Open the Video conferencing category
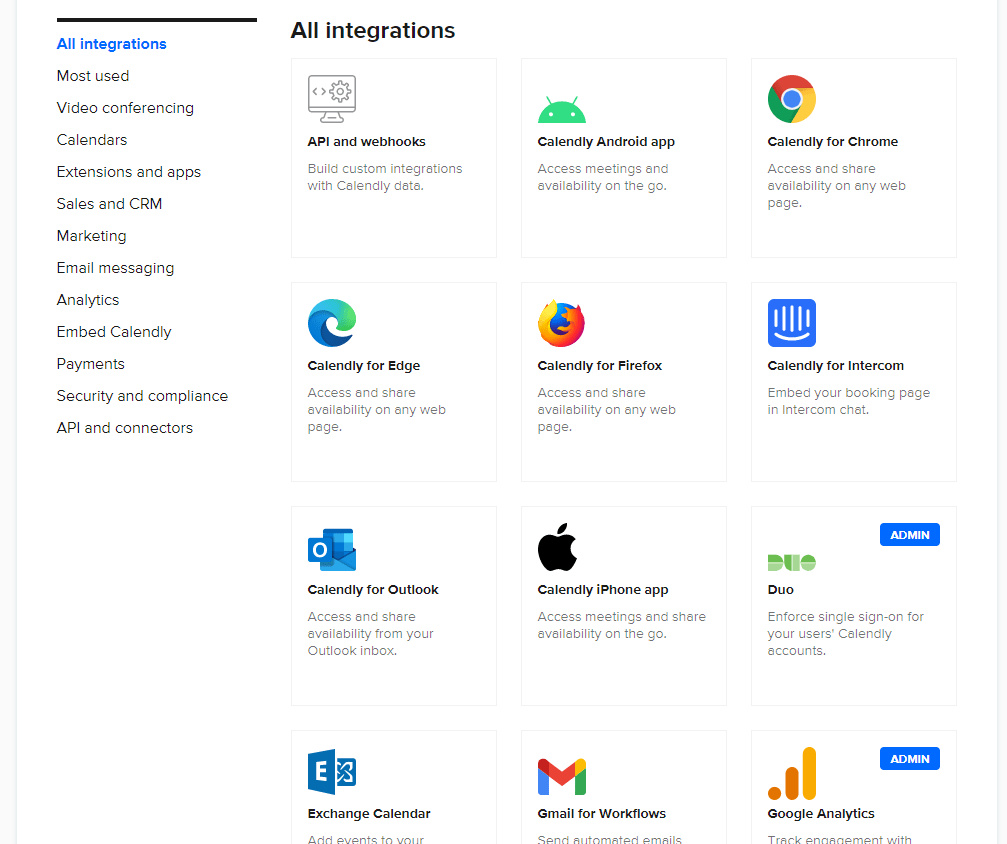 125,108
